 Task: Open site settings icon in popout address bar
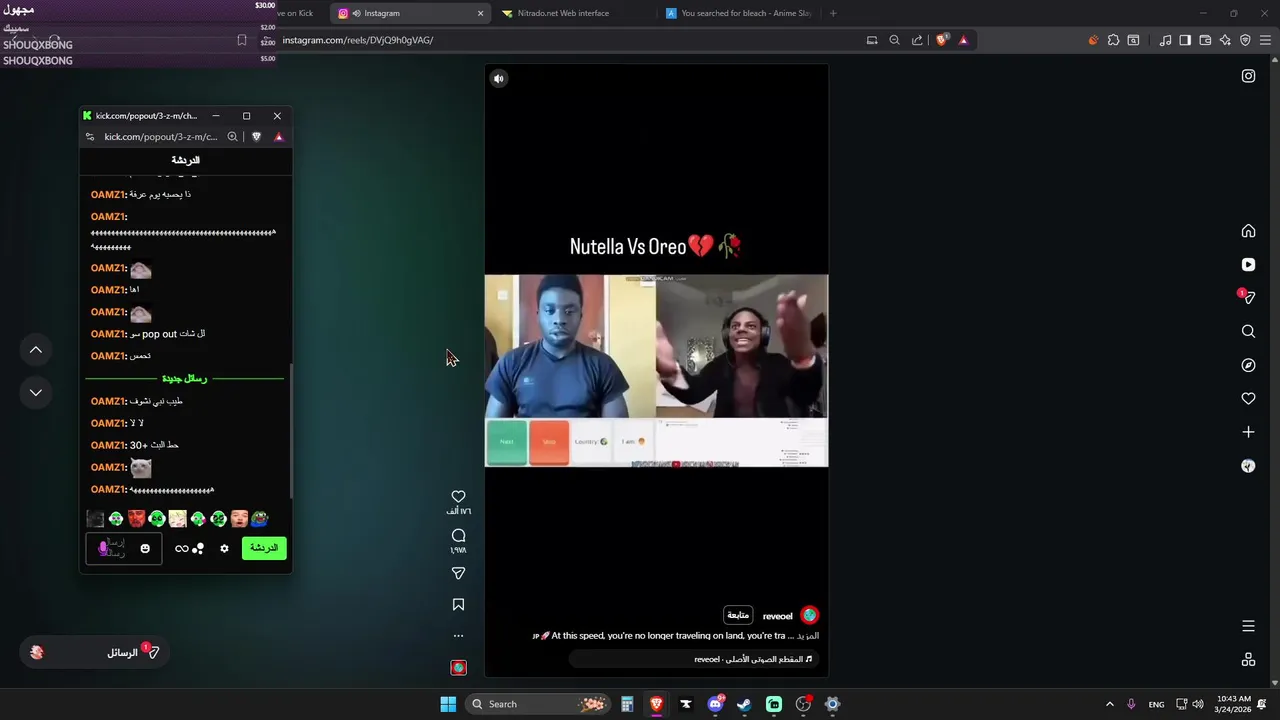click(90, 137)
